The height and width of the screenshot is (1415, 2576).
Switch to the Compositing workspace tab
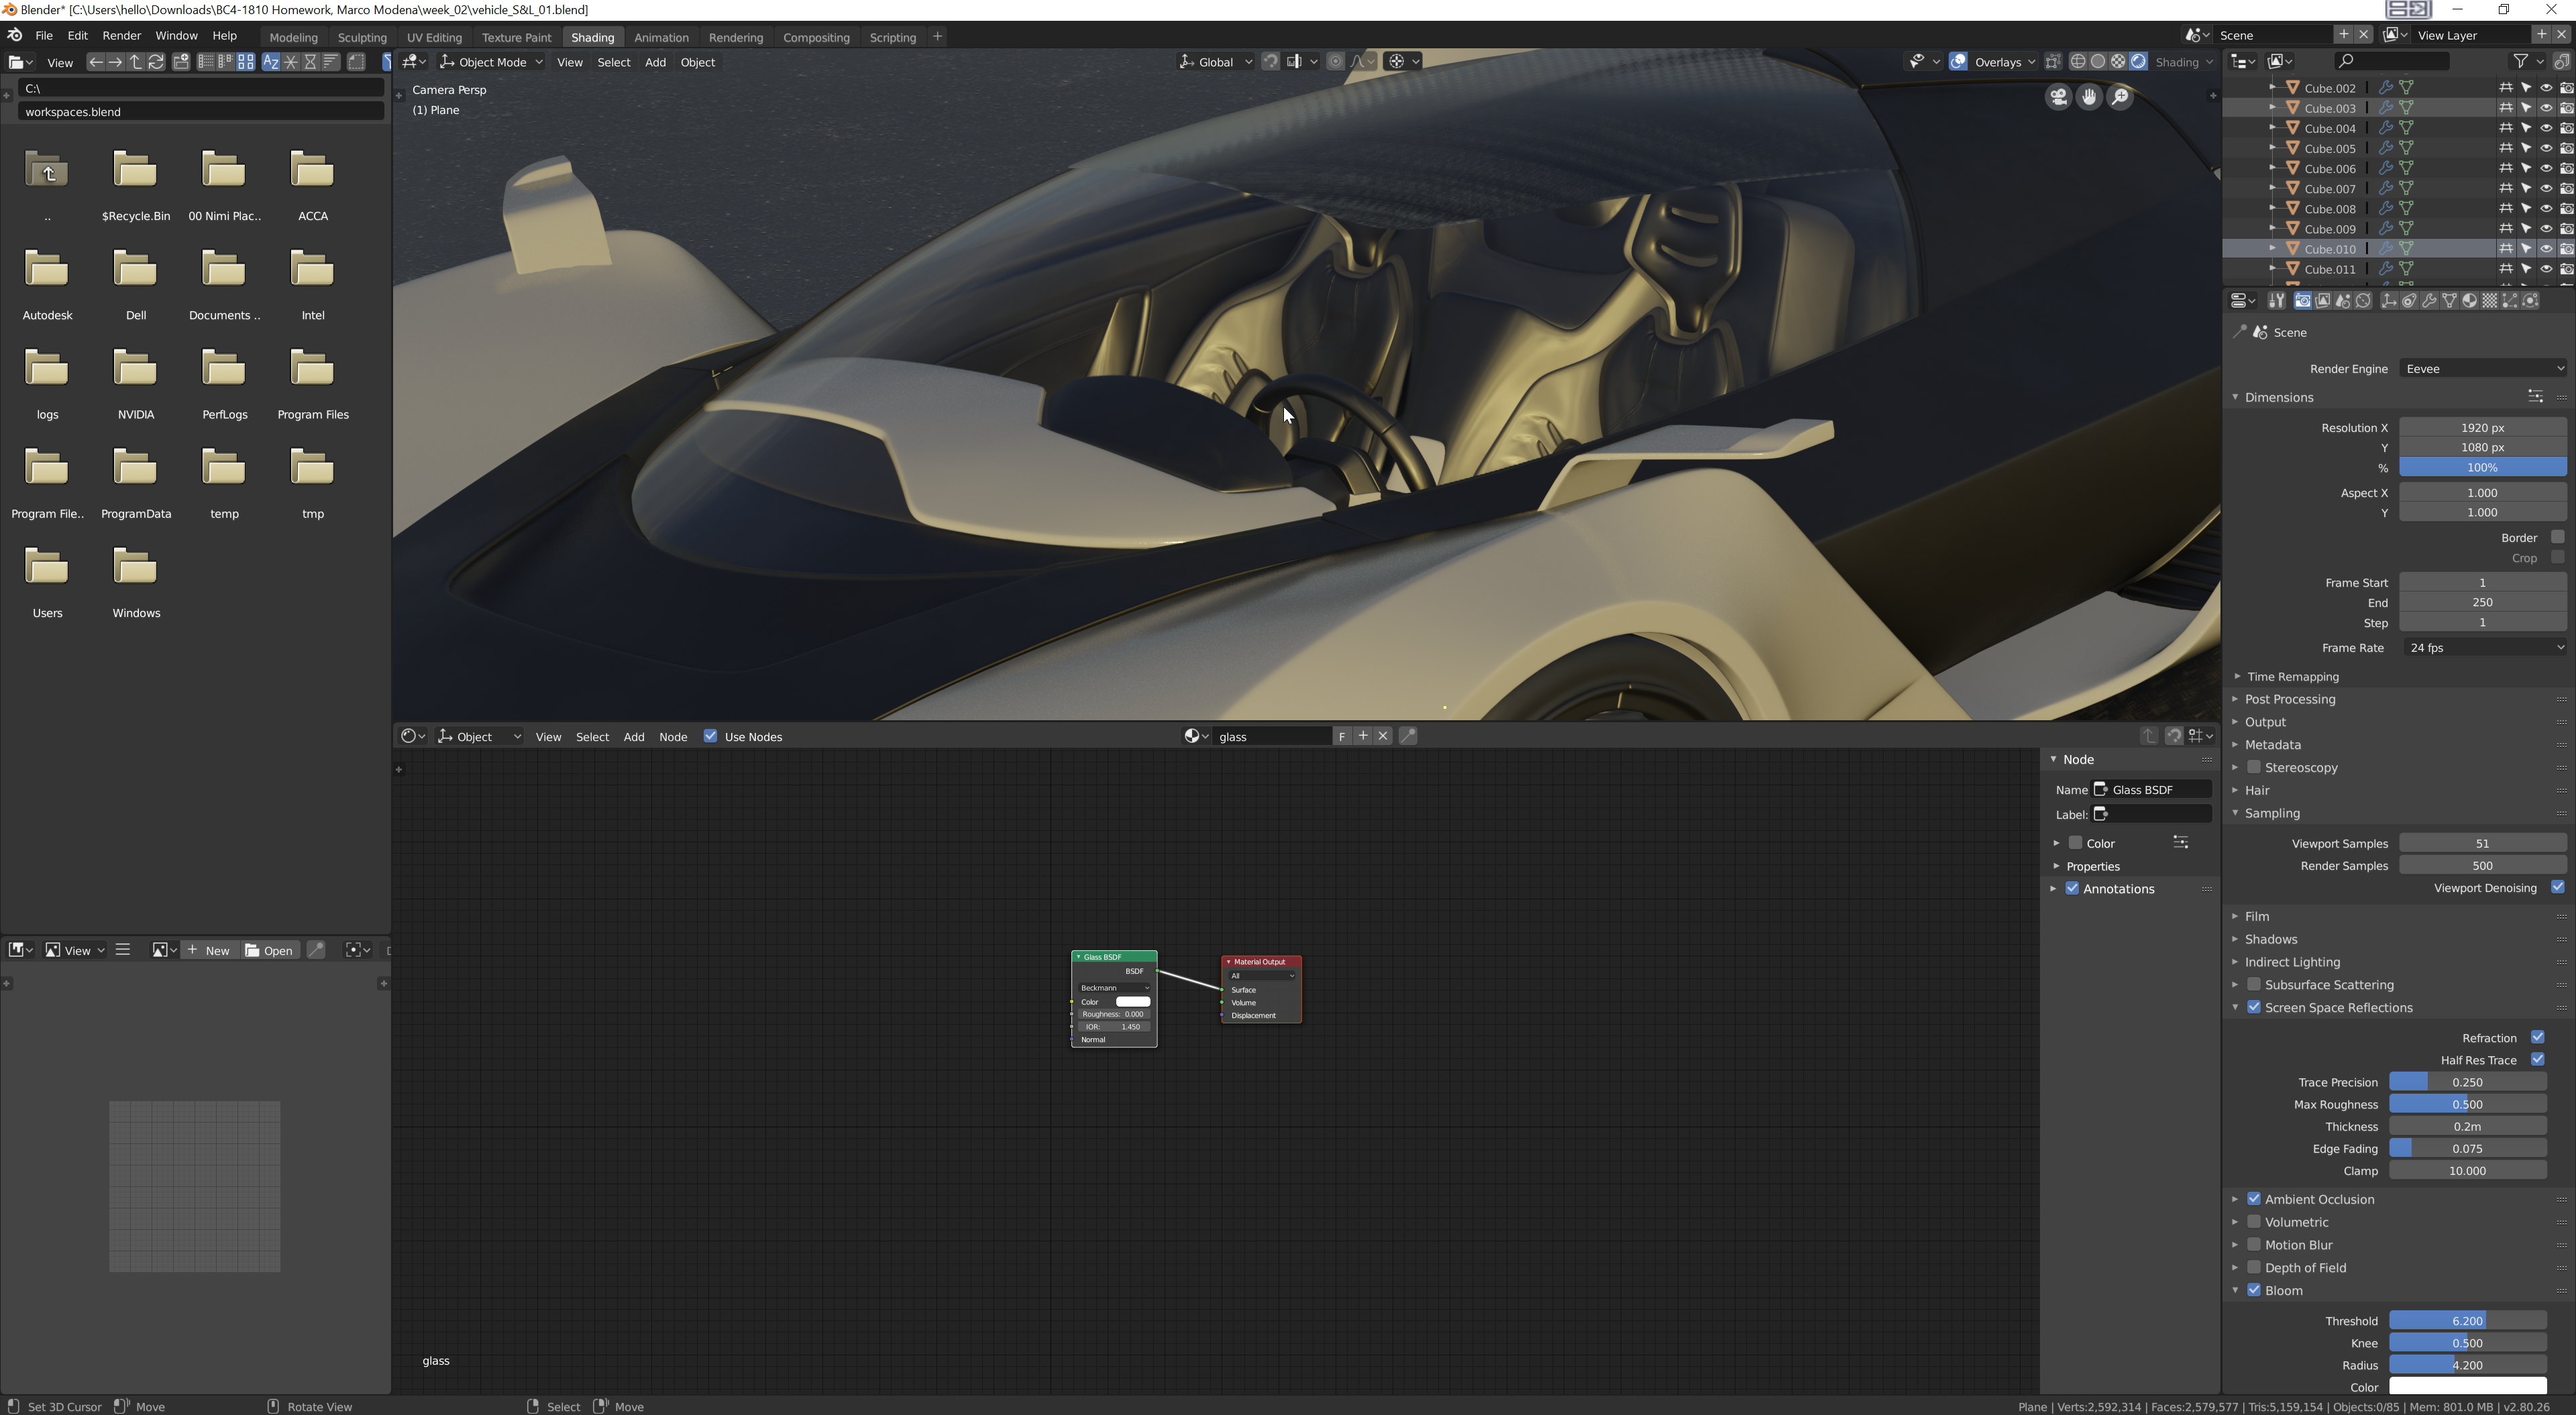(816, 37)
